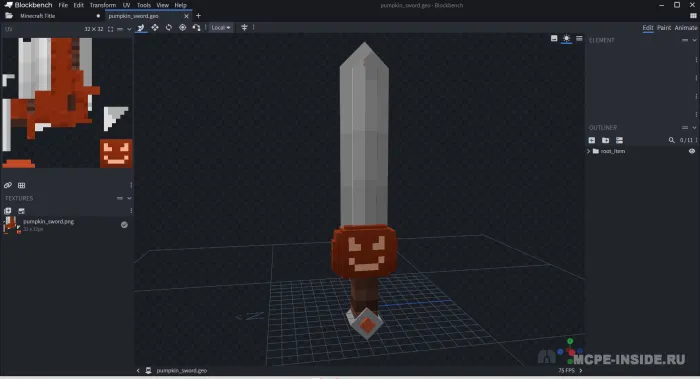Close the pumpkin_sword.geo tab

[186, 16]
